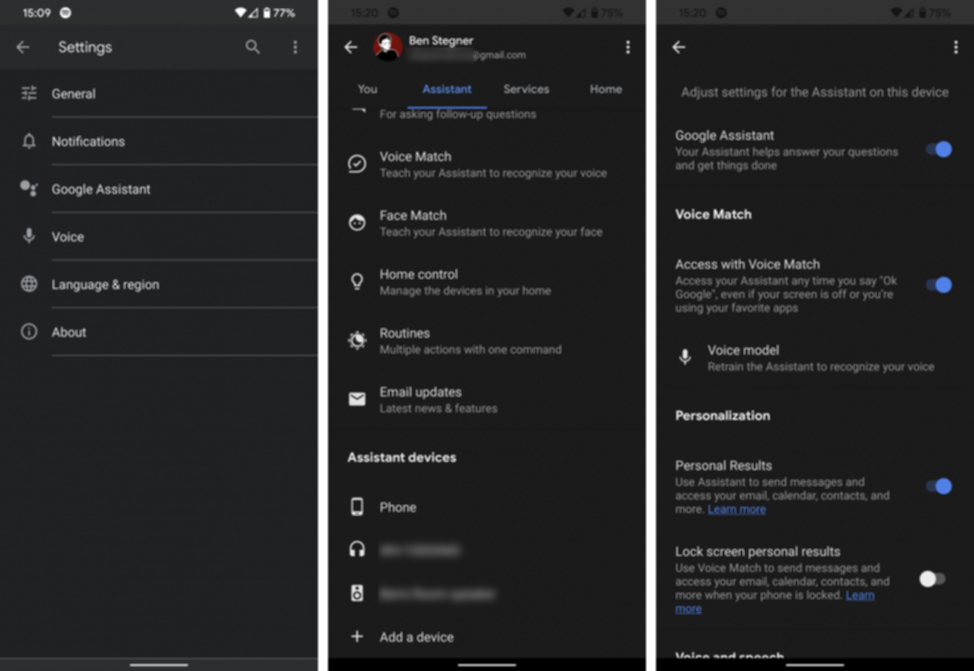Open search in Settings header
The image size is (974, 671).
(x=252, y=47)
